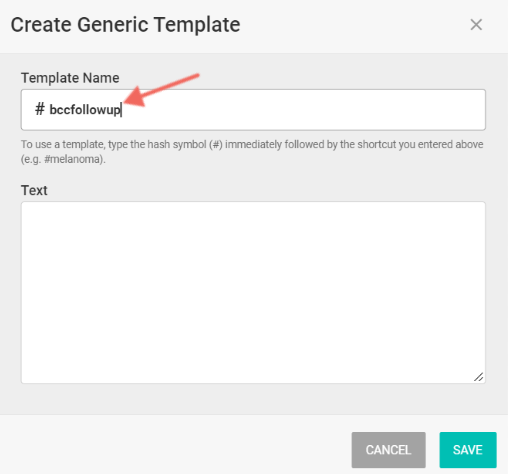Select the Template Name label

click(70, 78)
